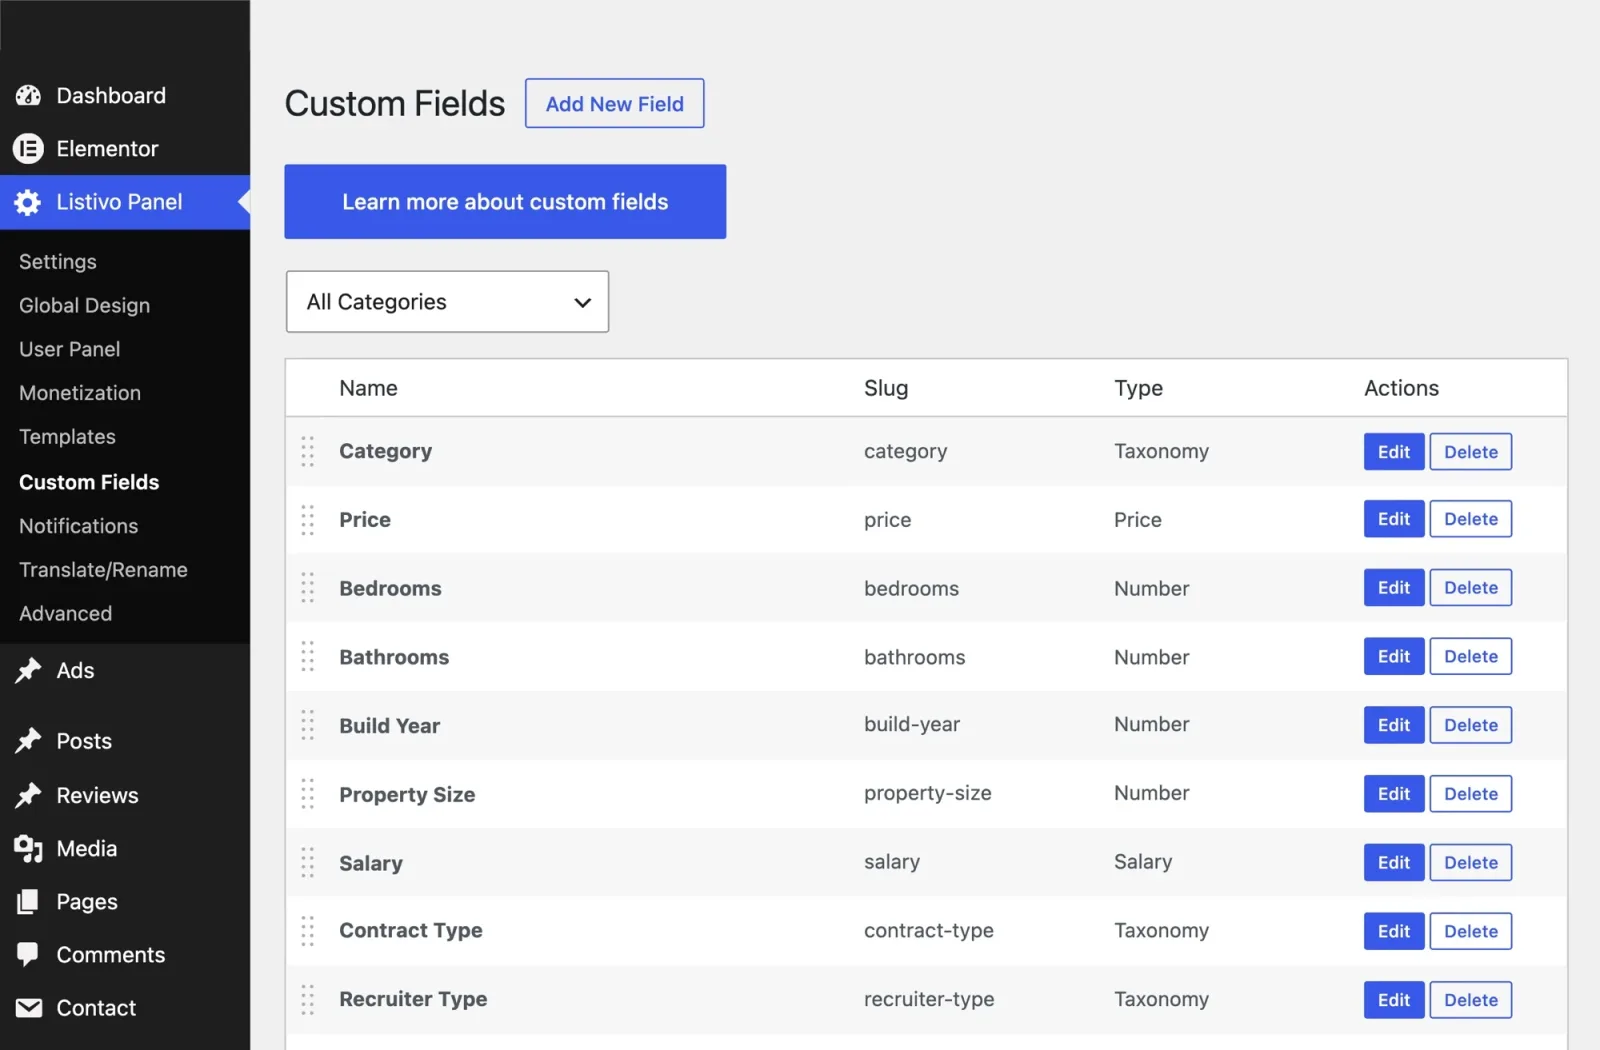
Task: Go to Settings submenu item
Action: 58,262
